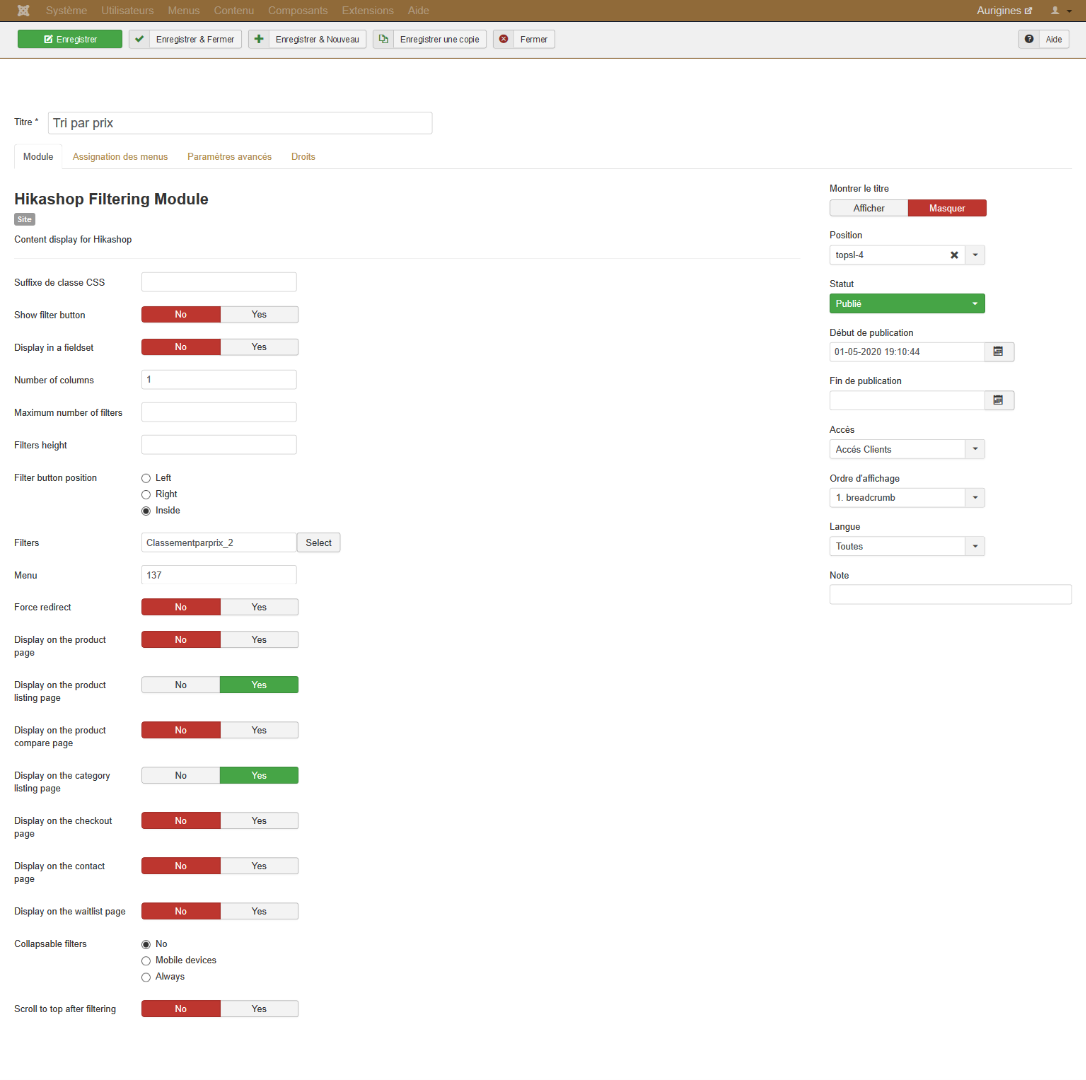Click the Menu field containing 137

pos(219,575)
